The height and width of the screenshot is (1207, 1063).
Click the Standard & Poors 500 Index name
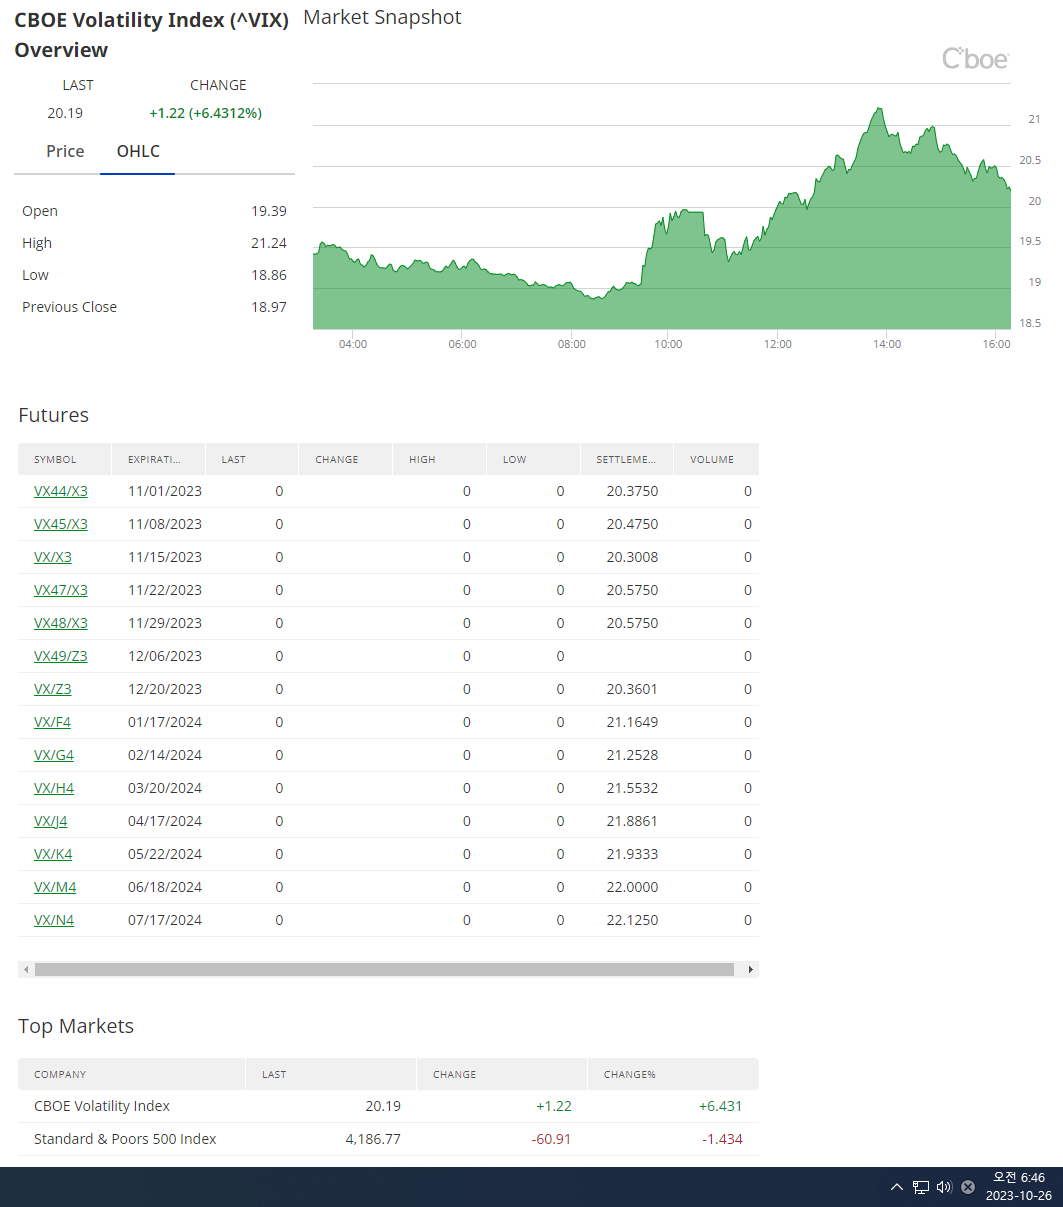pyautogui.click(x=125, y=1139)
